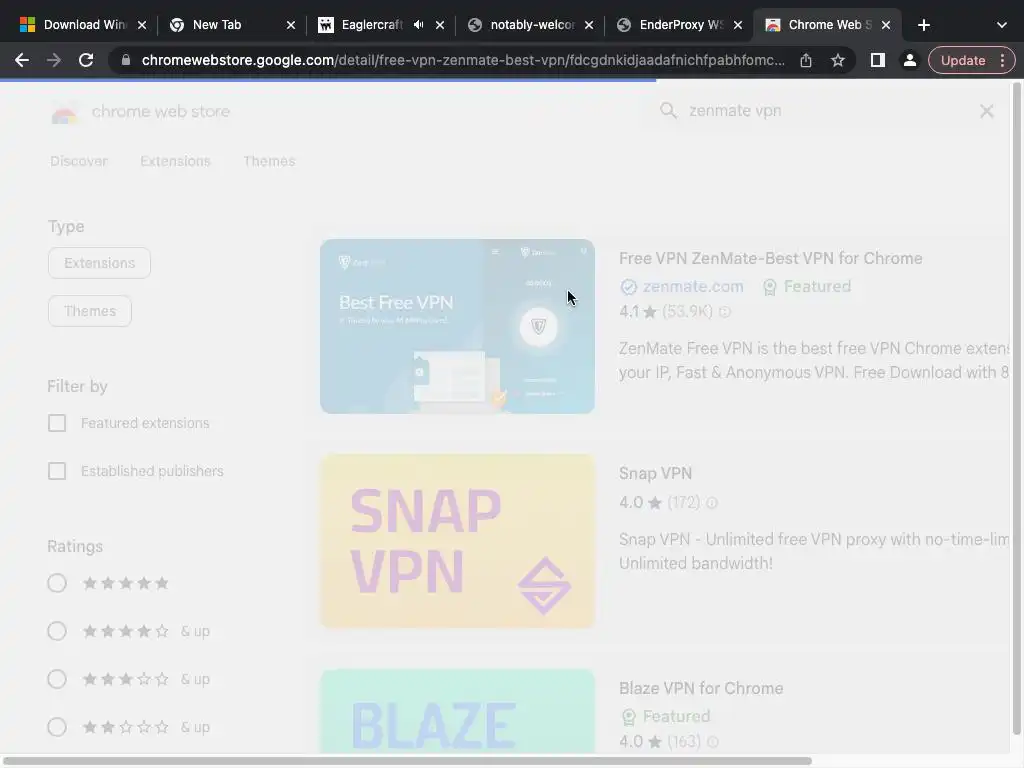Enable Established publishers checkbox
The image size is (1024, 768).
pyautogui.click(x=57, y=471)
